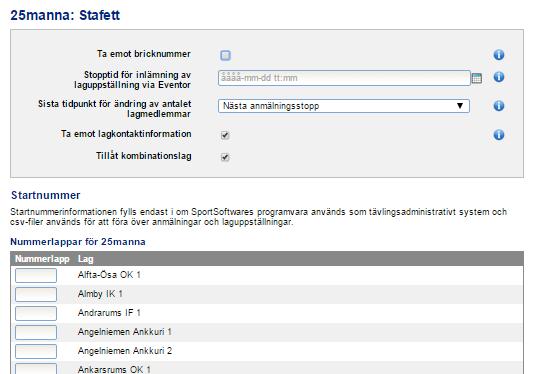Click the Sista tidpunkt för ändring label
This screenshot has height=374, width=534.
pyautogui.click(x=114, y=109)
